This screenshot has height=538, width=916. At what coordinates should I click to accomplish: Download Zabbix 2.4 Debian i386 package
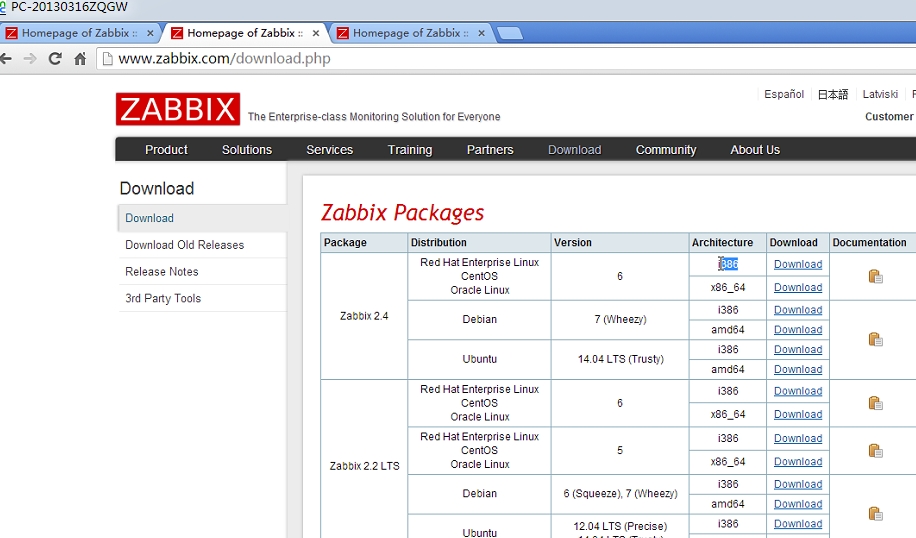tap(798, 310)
